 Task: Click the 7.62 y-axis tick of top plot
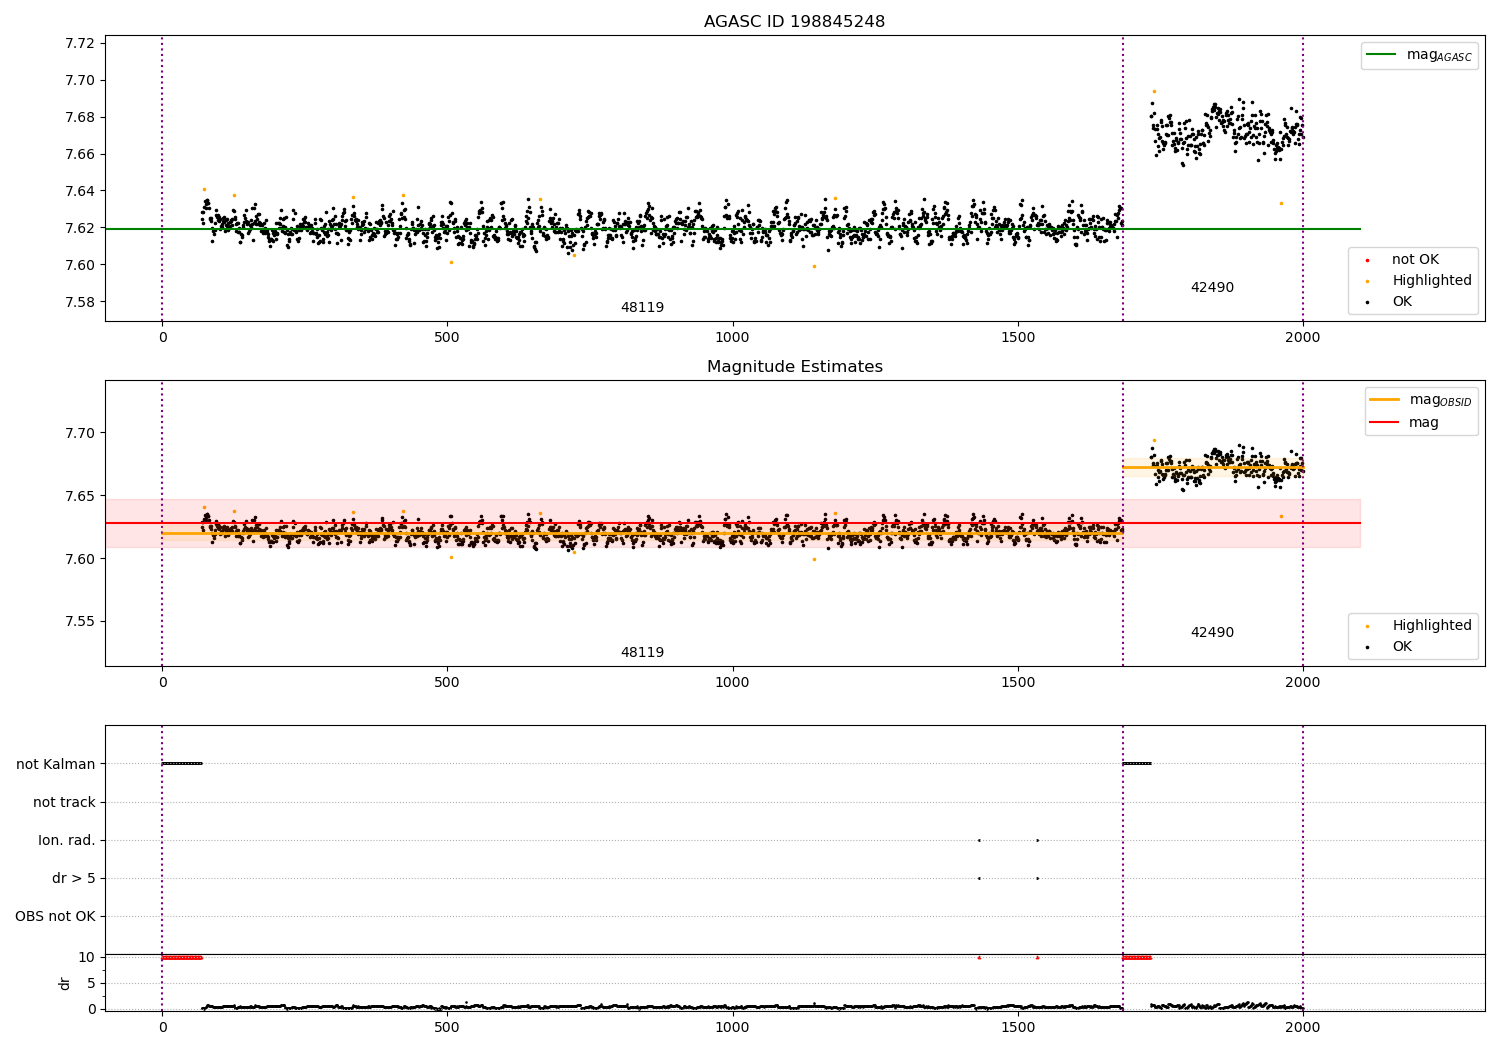tap(80, 228)
